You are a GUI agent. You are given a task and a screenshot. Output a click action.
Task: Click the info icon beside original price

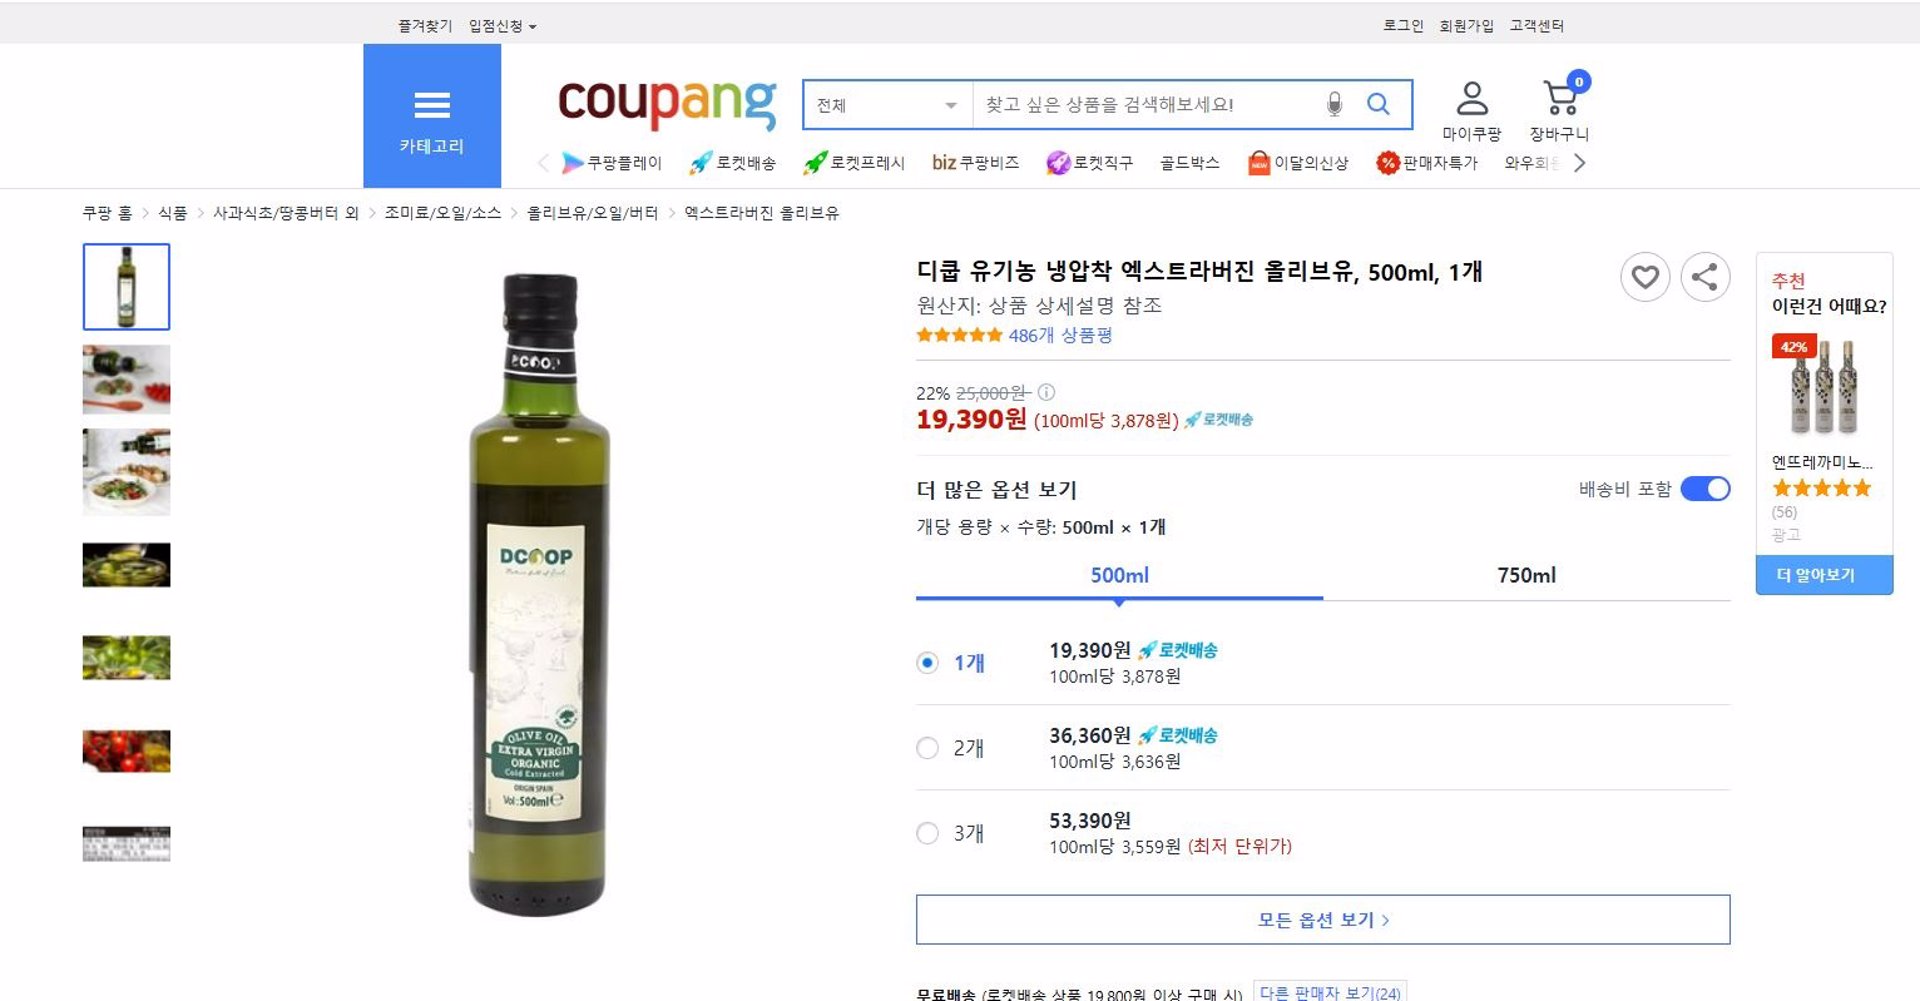[1046, 392]
